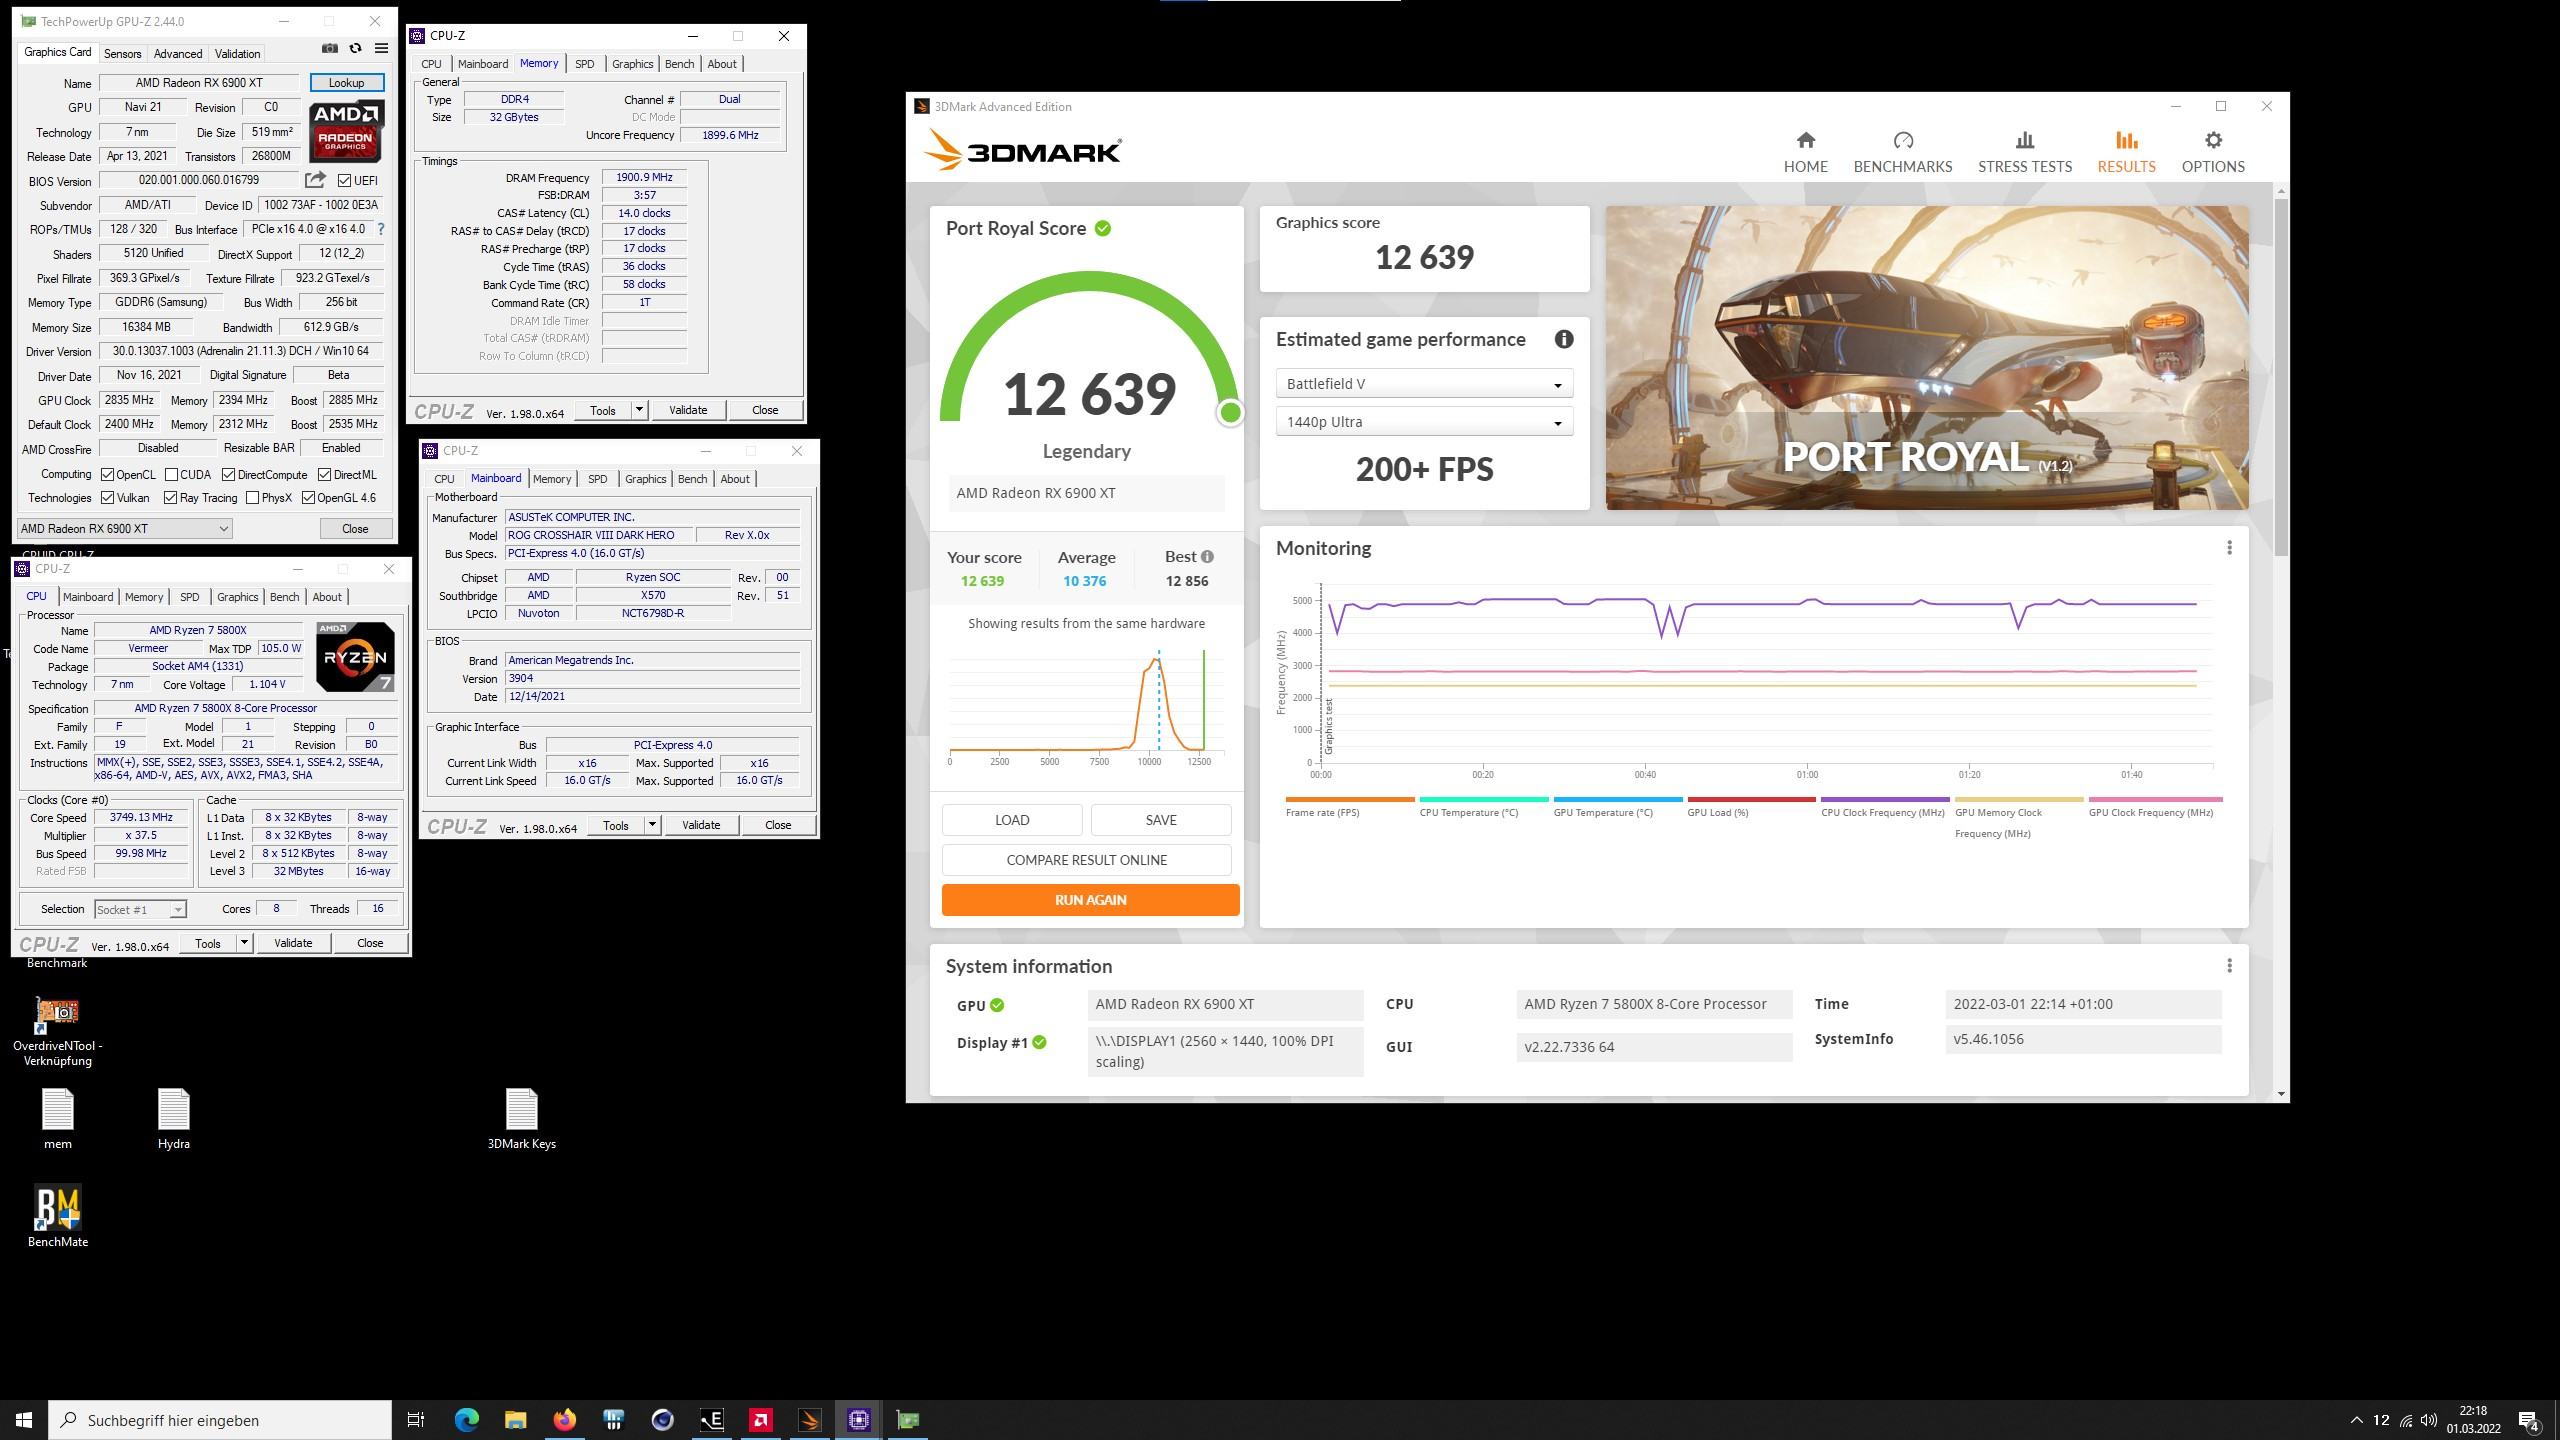This screenshot has height=1440, width=2560.
Task: Open the Task View taskbar button
Action: [416, 1420]
